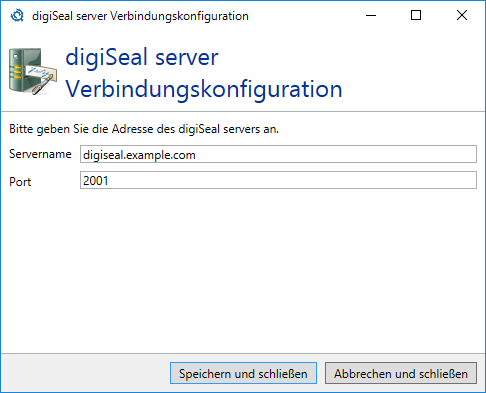Image resolution: width=486 pixels, height=393 pixels.
Task: Click Speichern und schließen button
Action: tap(243, 373)
